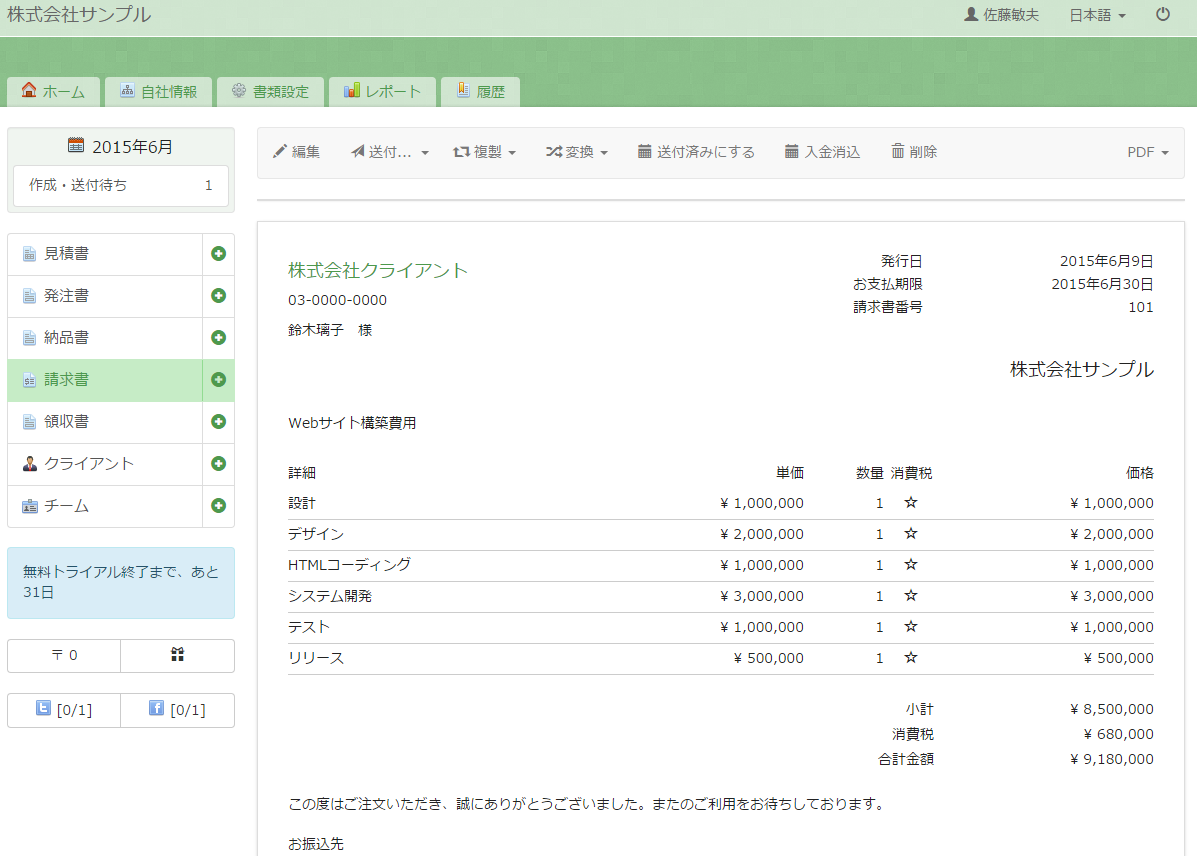Viewport: 1197px width, 856px height.
Task: Click リリース unit price ¥ 500,000
Action: tap(768, 658)
